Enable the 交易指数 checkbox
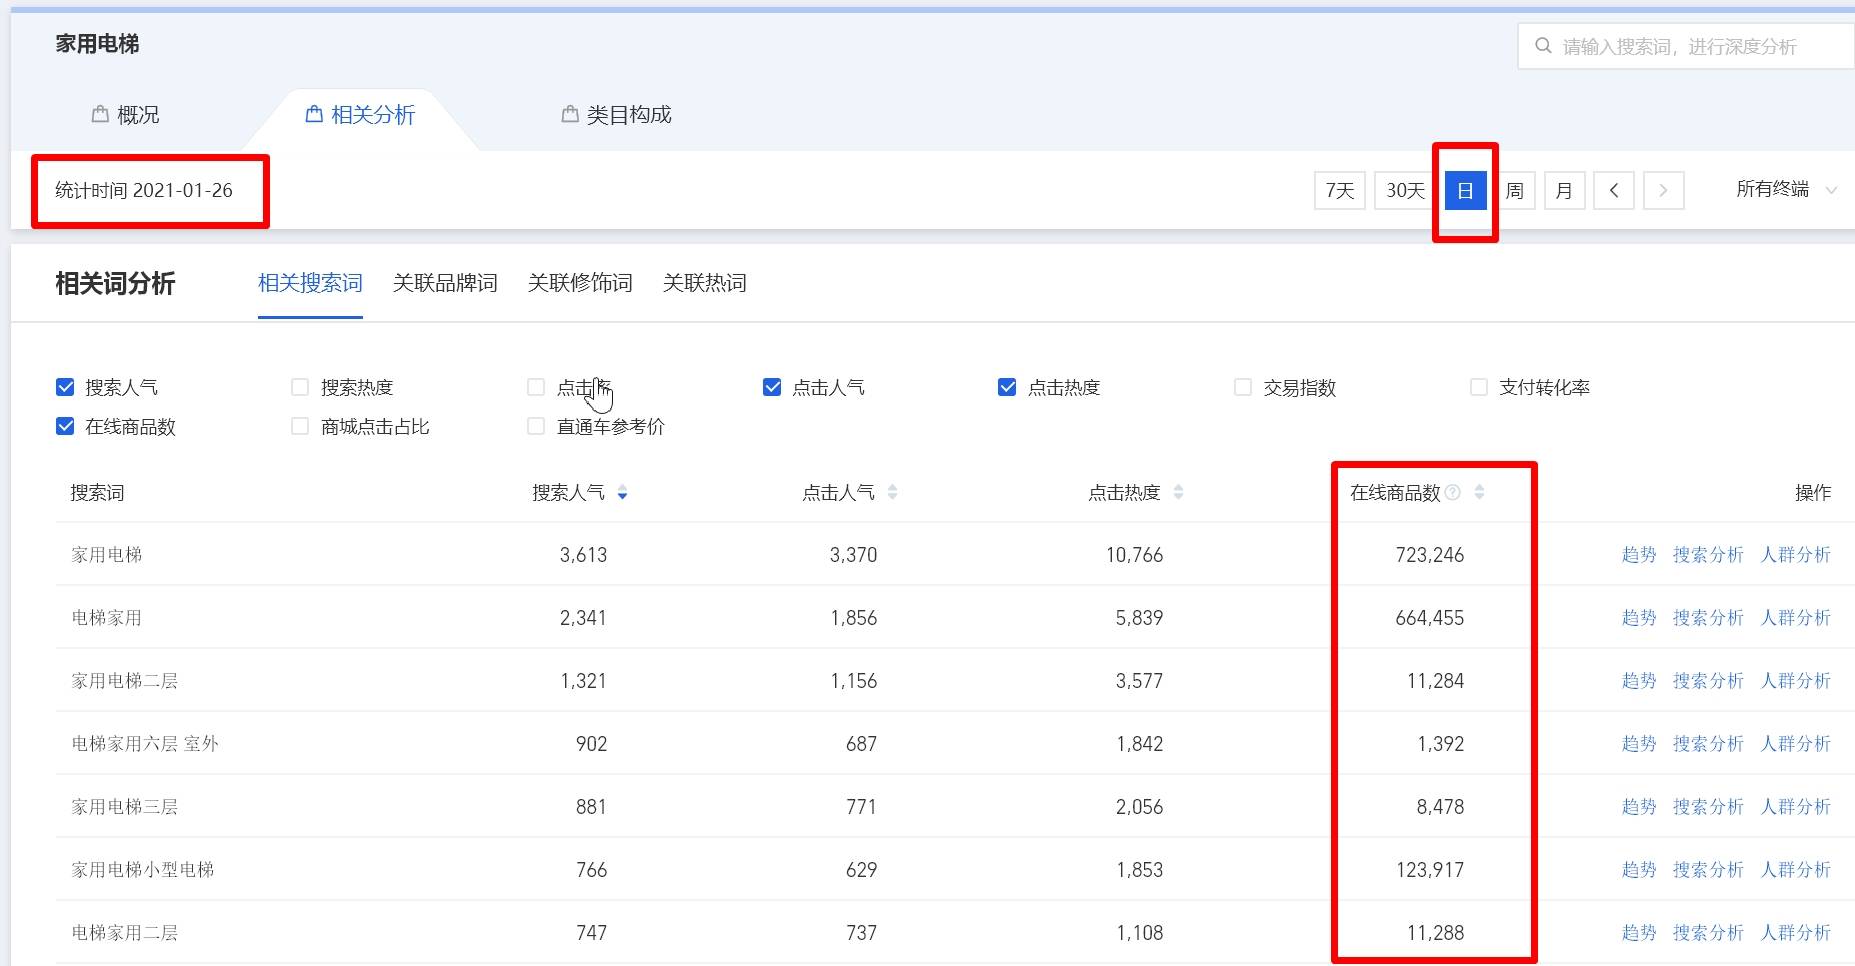1855x966 pixels. (x=1243, y=387)
